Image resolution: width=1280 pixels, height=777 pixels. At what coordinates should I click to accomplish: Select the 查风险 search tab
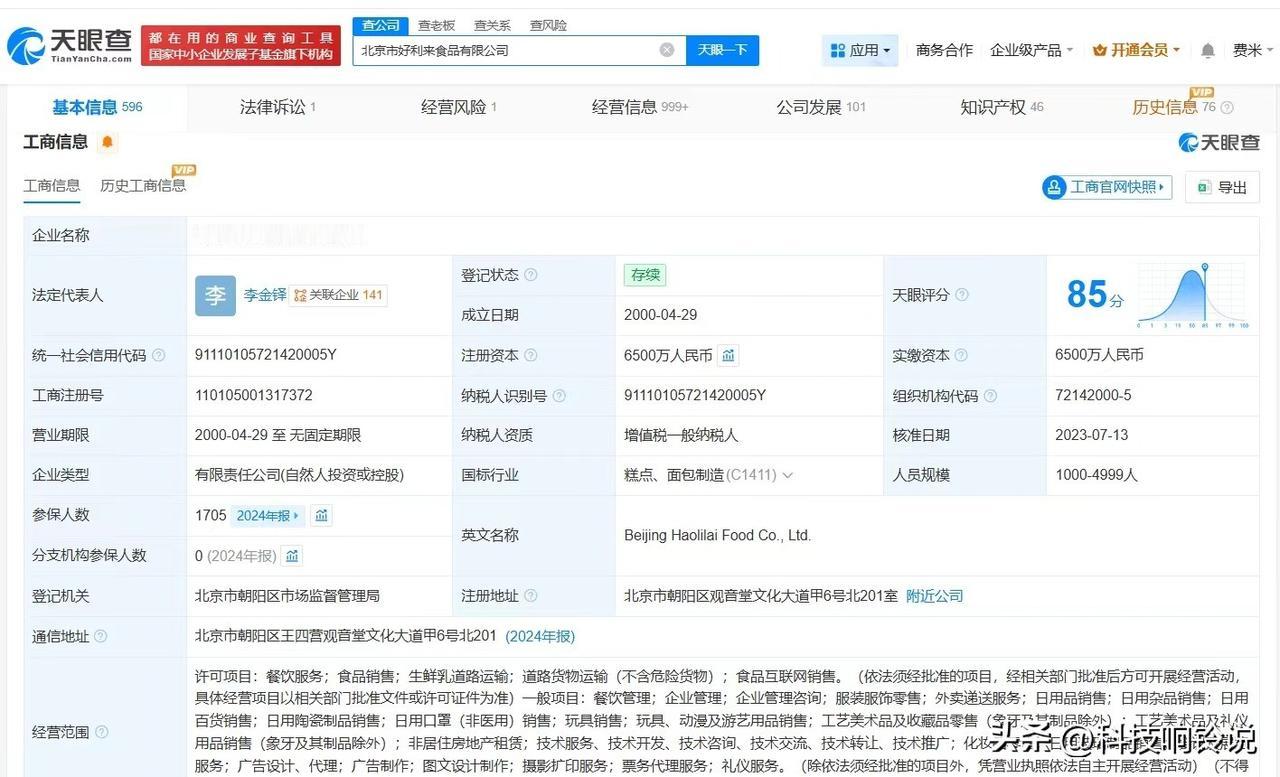(548, 25)
